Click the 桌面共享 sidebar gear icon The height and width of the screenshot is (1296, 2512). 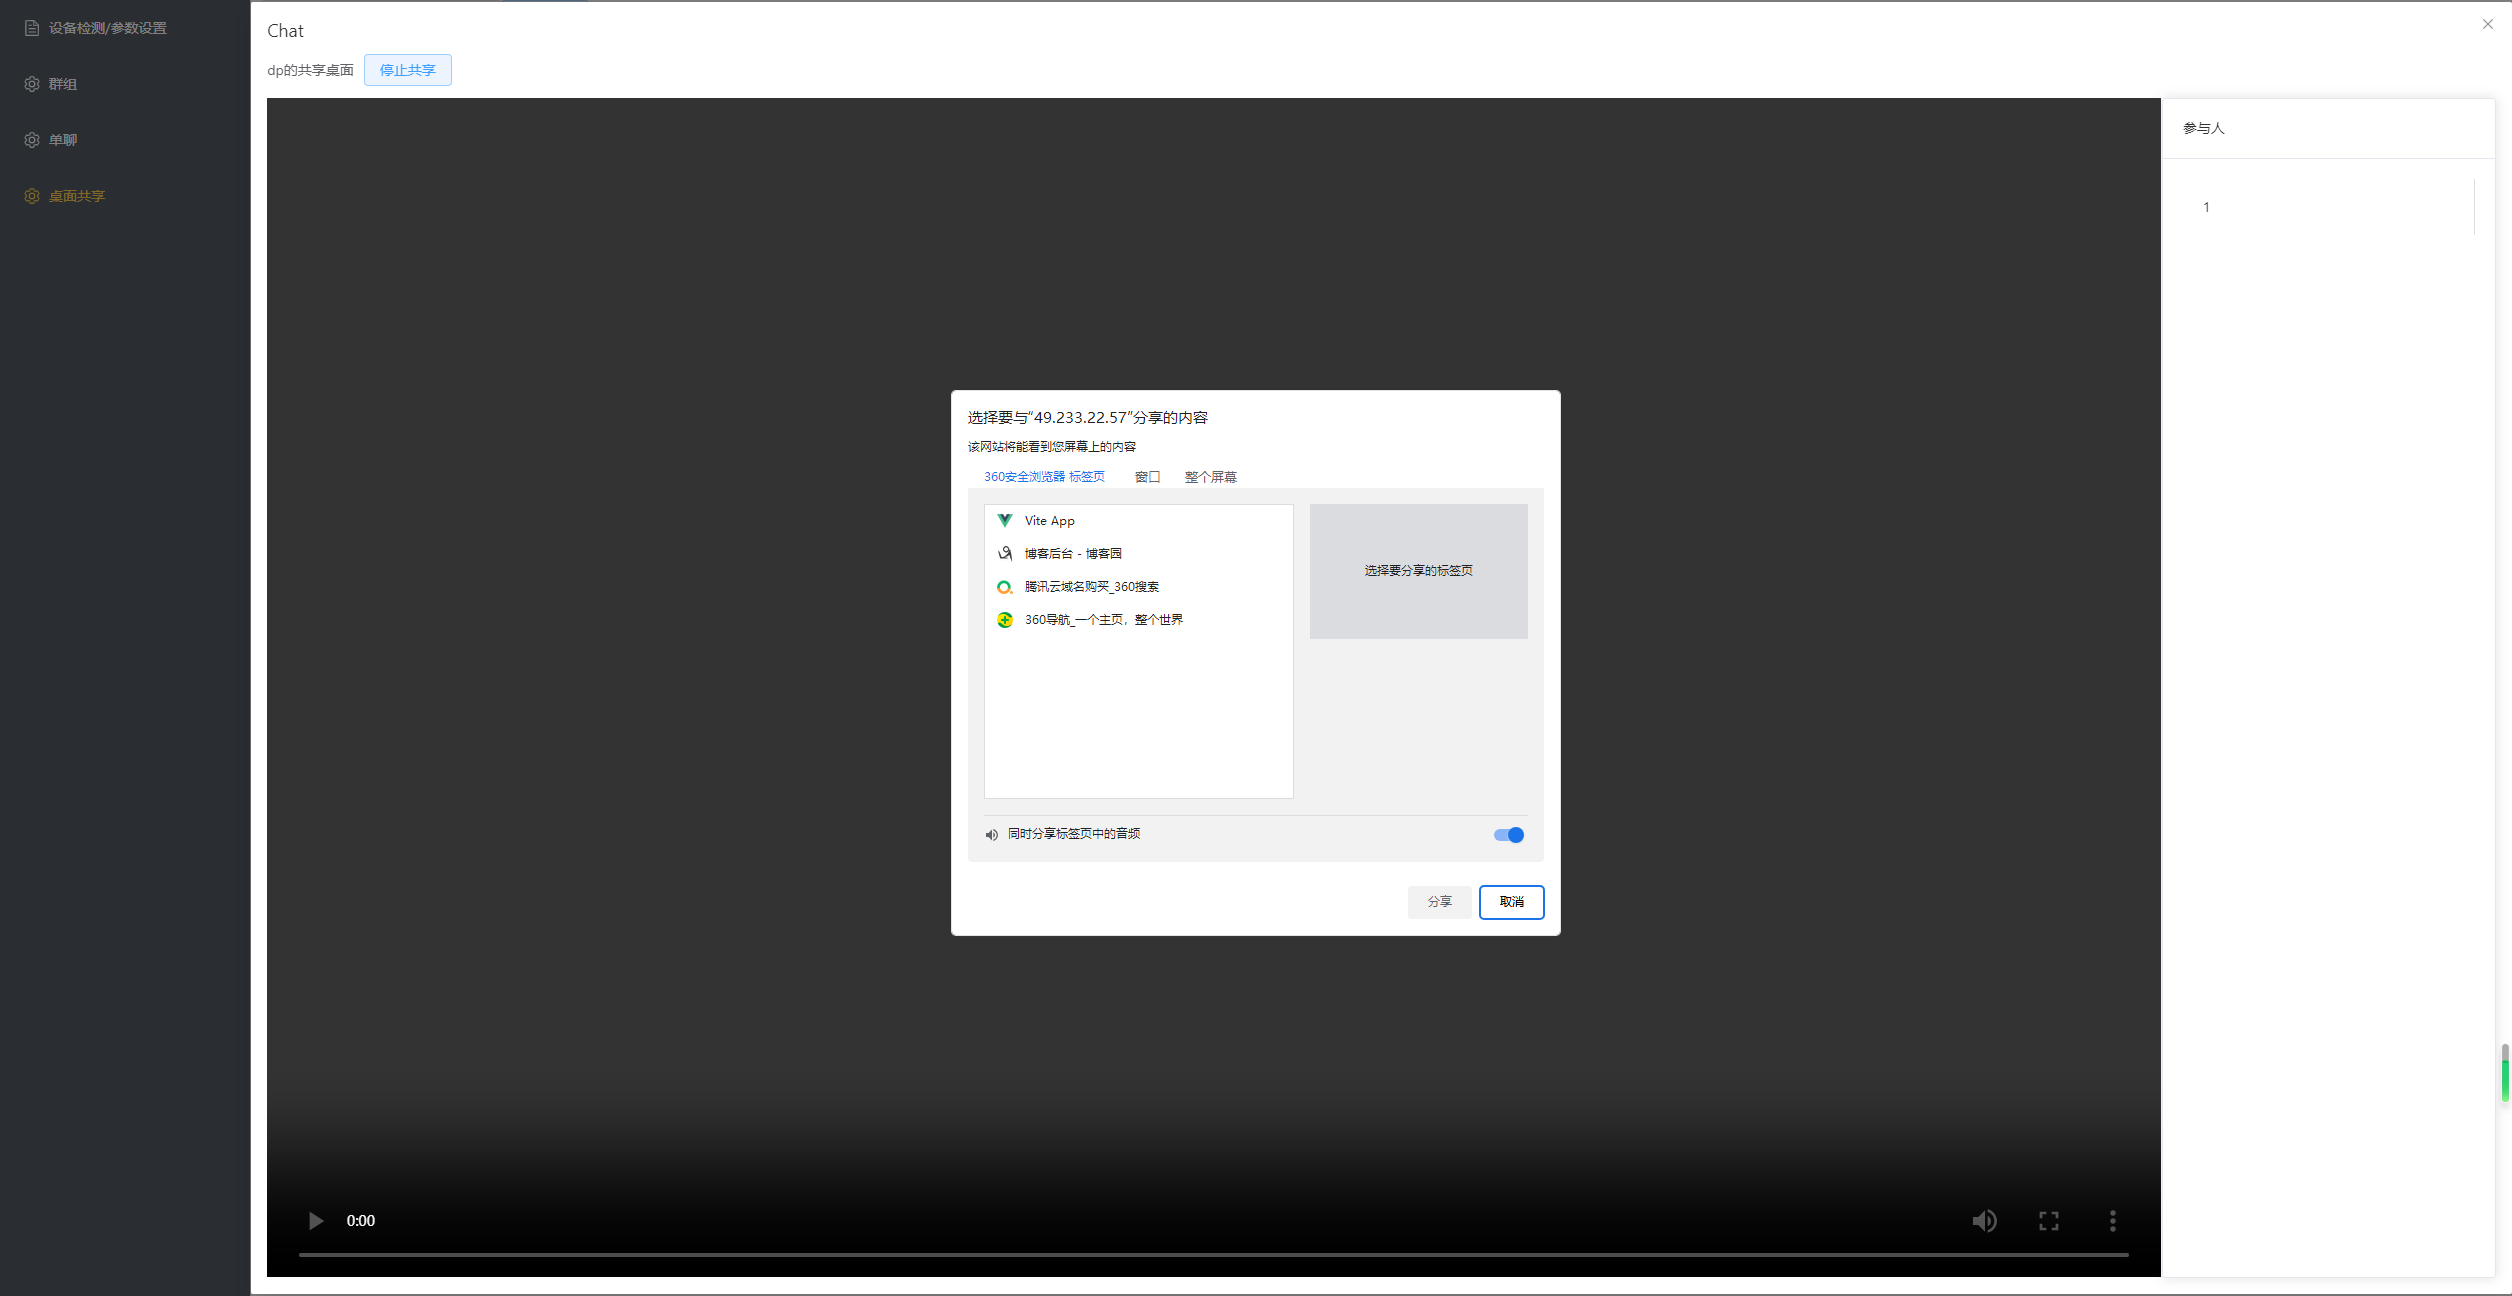click(32, 196)
